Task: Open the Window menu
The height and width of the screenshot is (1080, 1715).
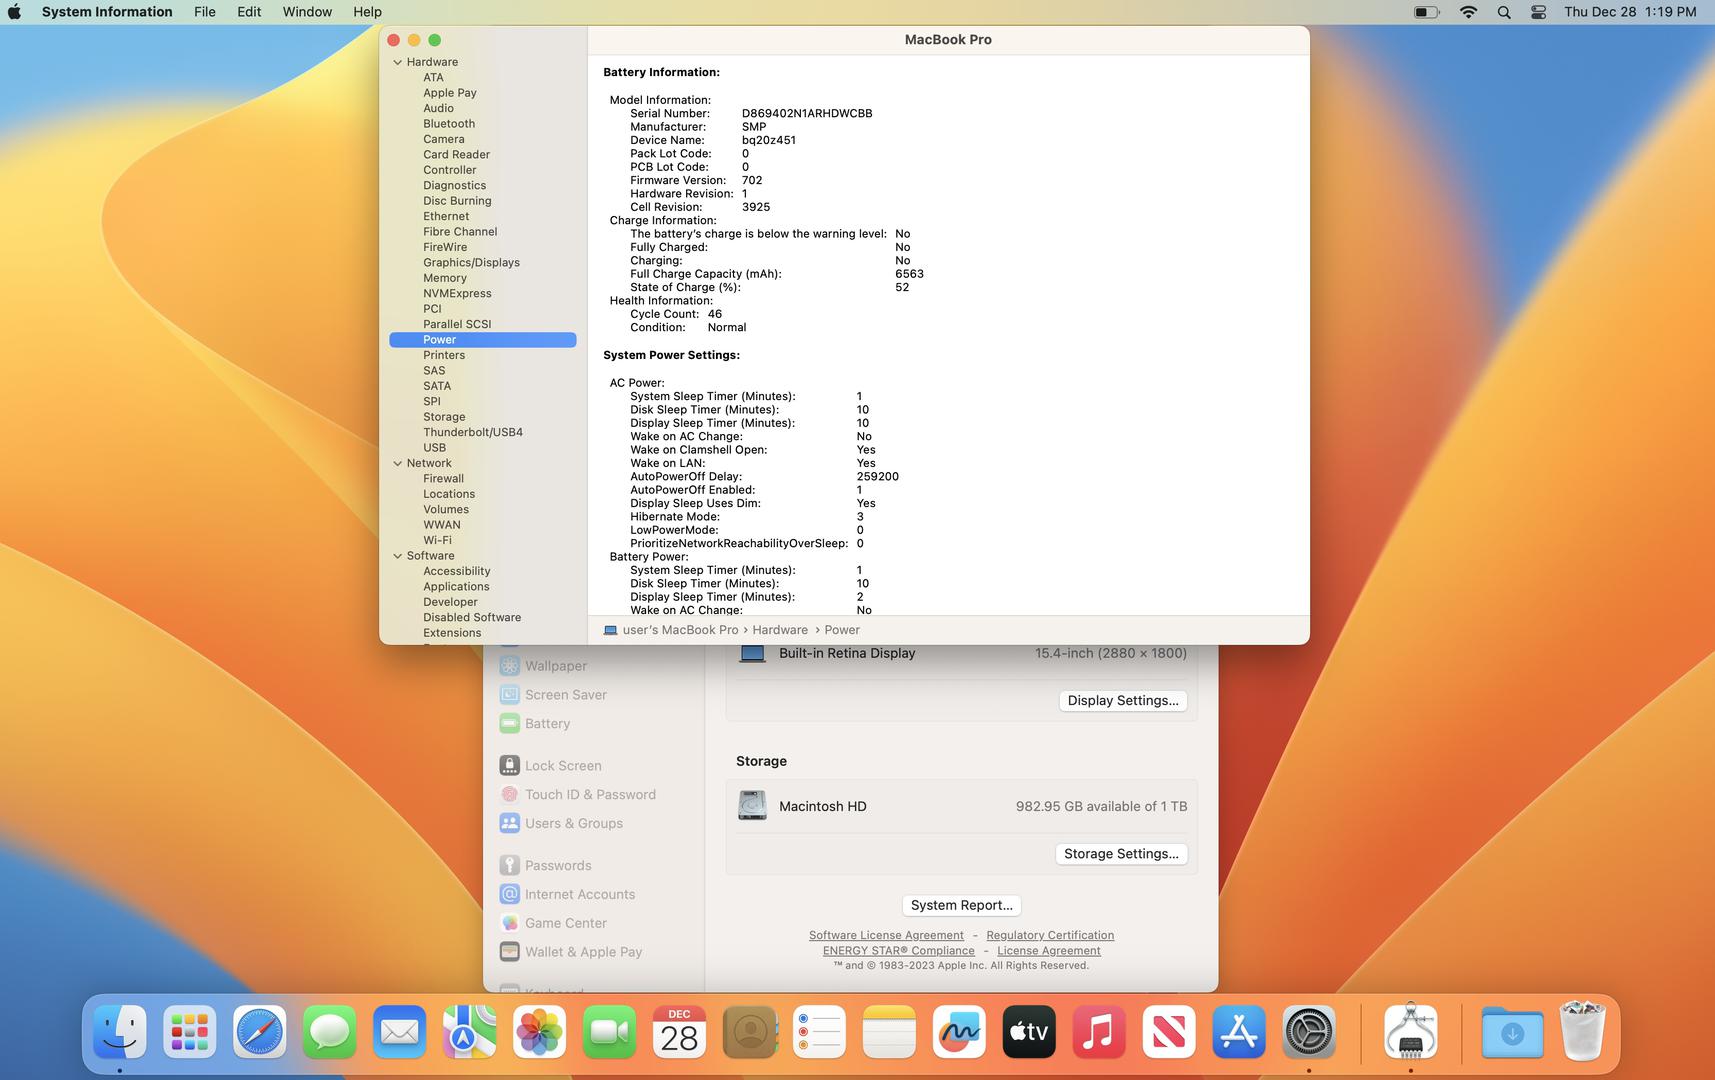Action: (x=307, y=12)
